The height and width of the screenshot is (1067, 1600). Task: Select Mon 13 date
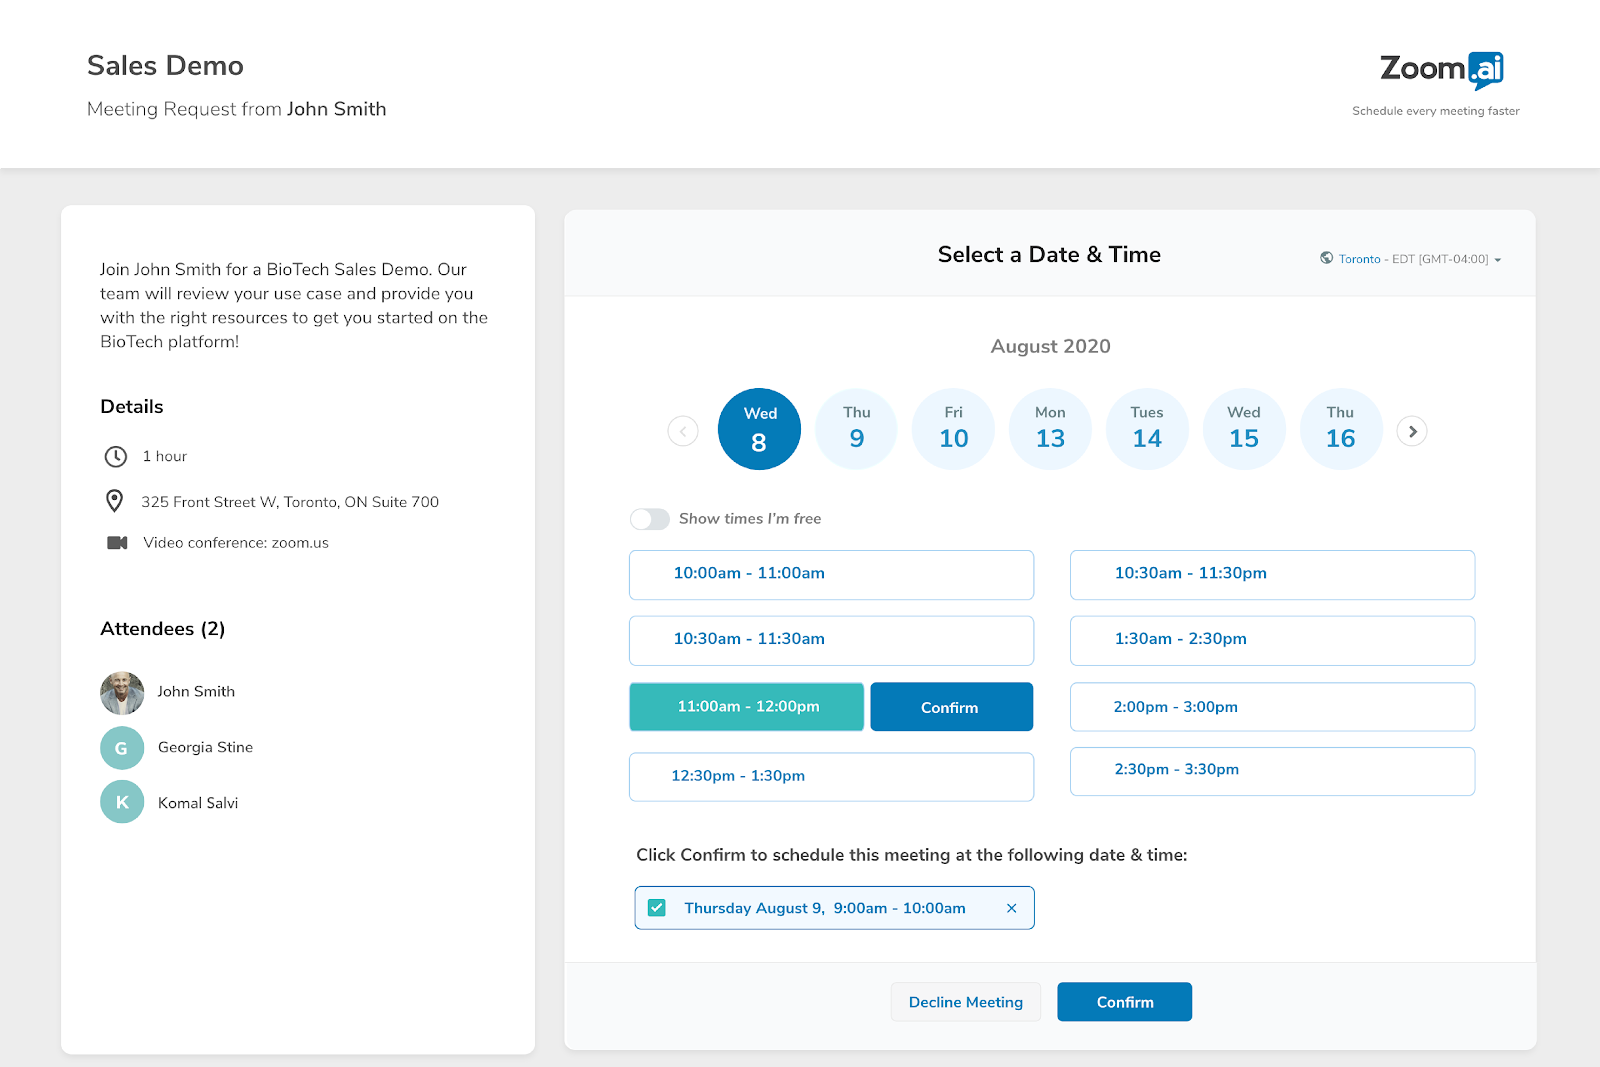coord(1050,429)
